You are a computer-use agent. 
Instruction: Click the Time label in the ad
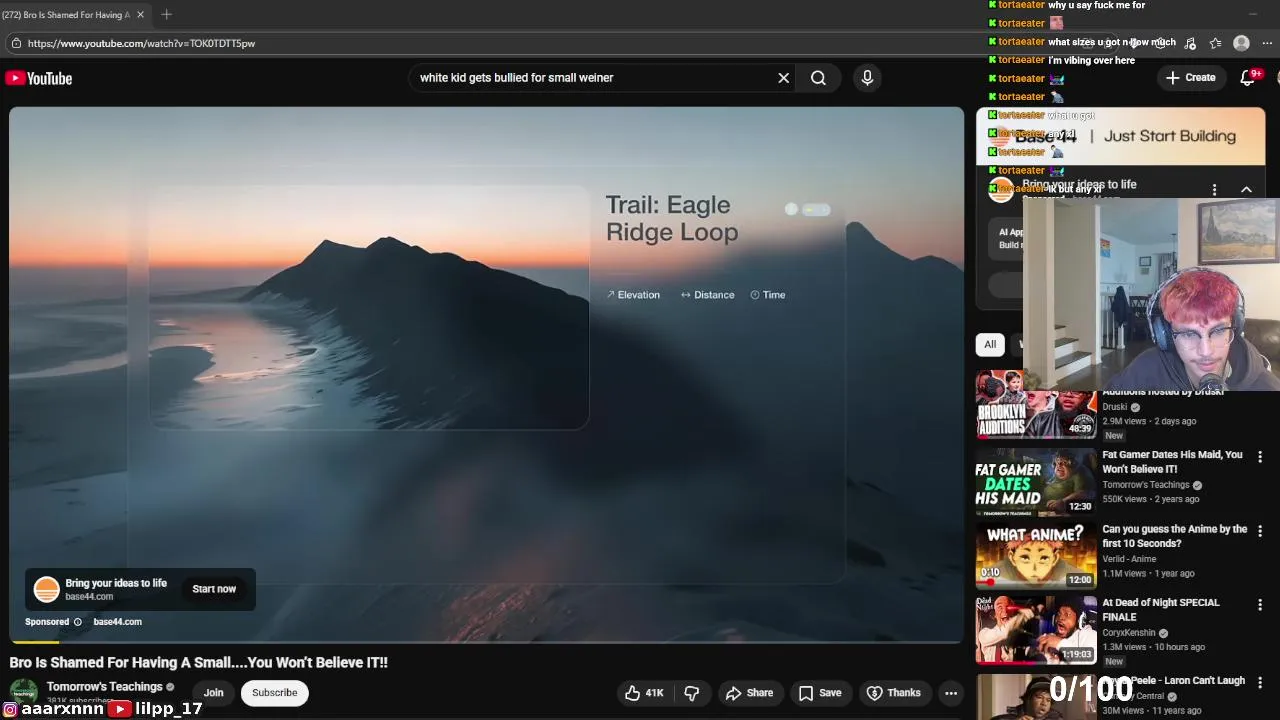[768, 295]
